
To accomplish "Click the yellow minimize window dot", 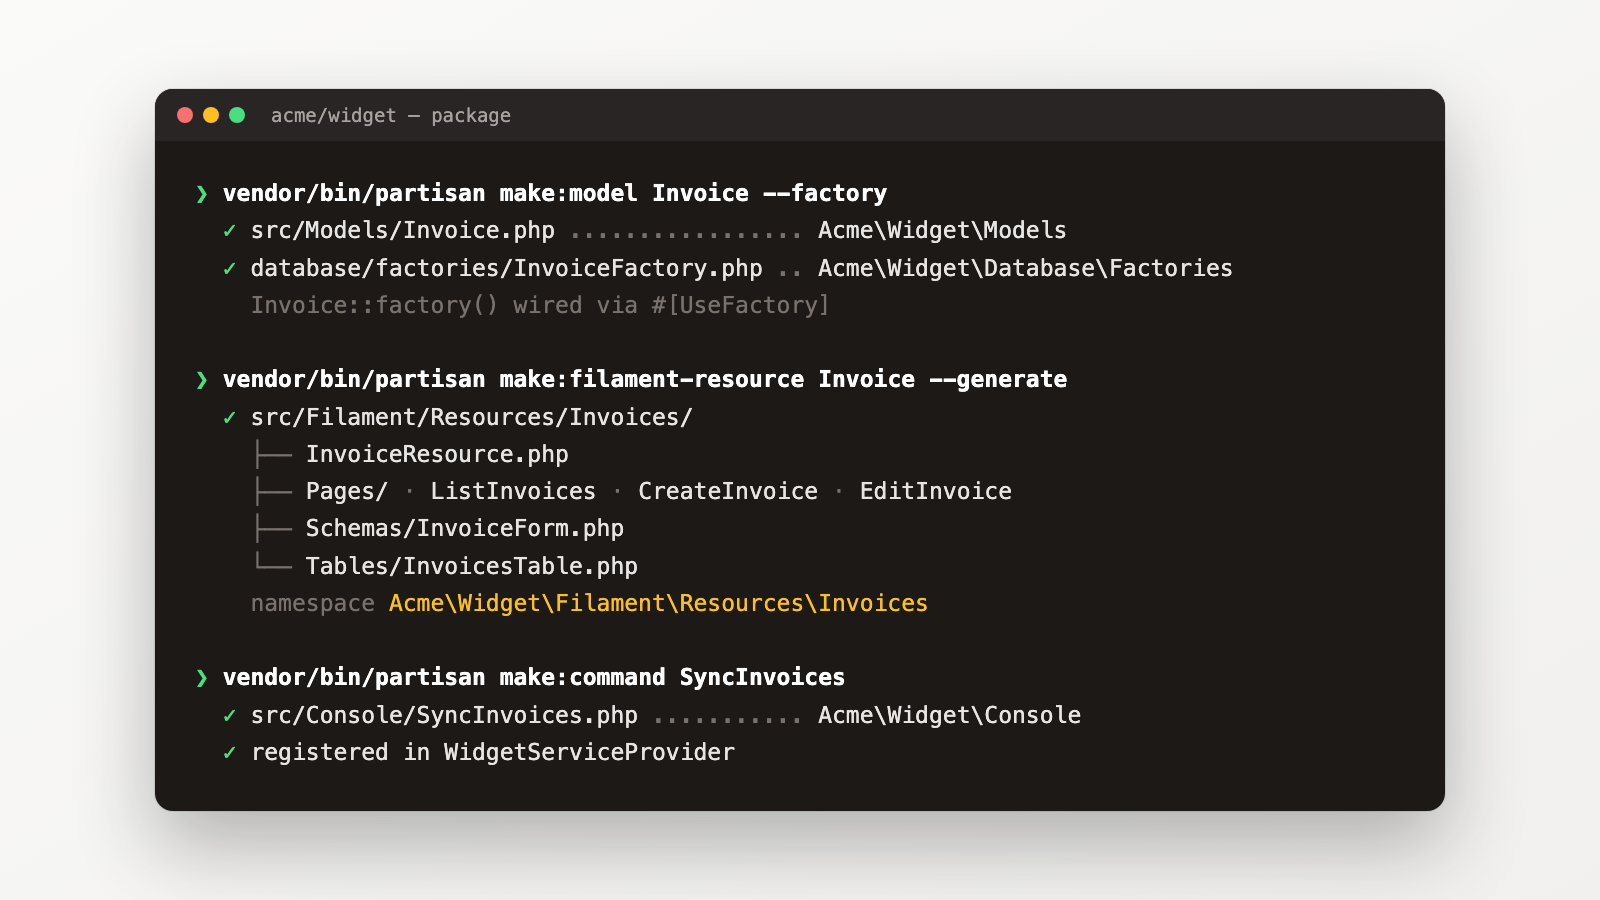I will 211,115.
